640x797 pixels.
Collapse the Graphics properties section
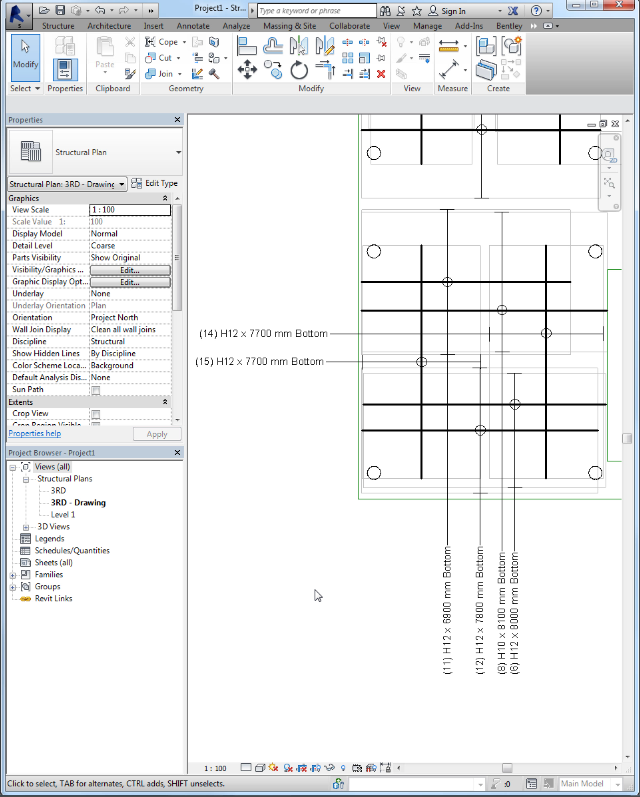tap(165, 198)
